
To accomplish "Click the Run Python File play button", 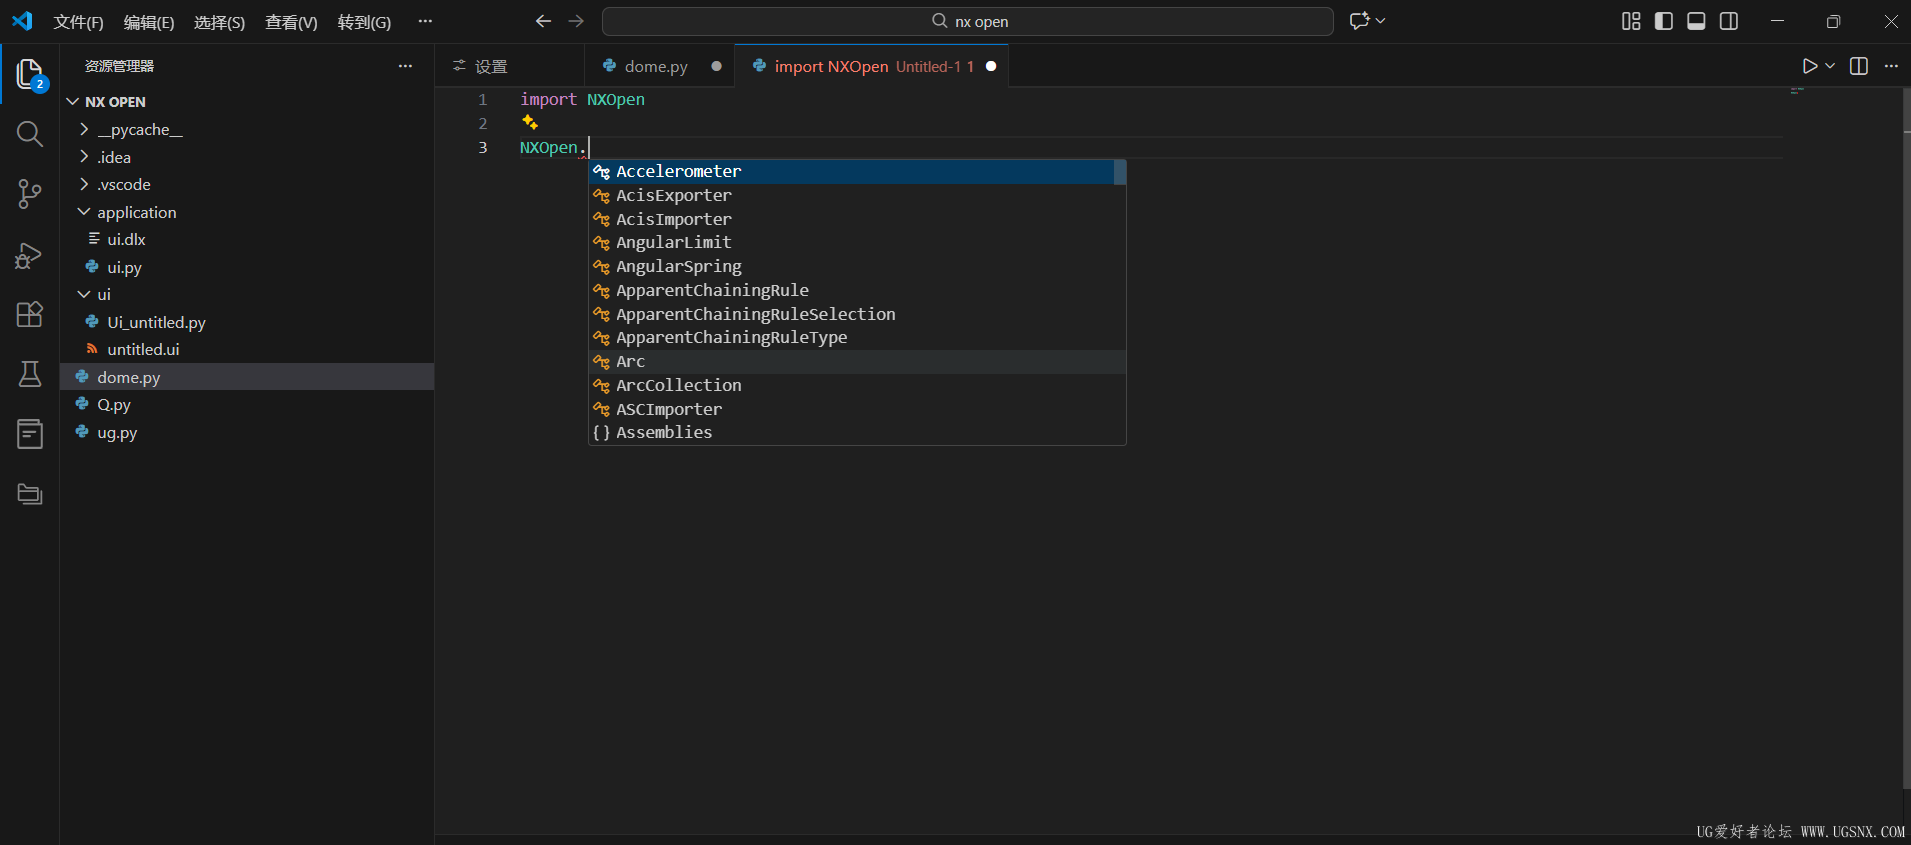I will [x=1809, y=66].
